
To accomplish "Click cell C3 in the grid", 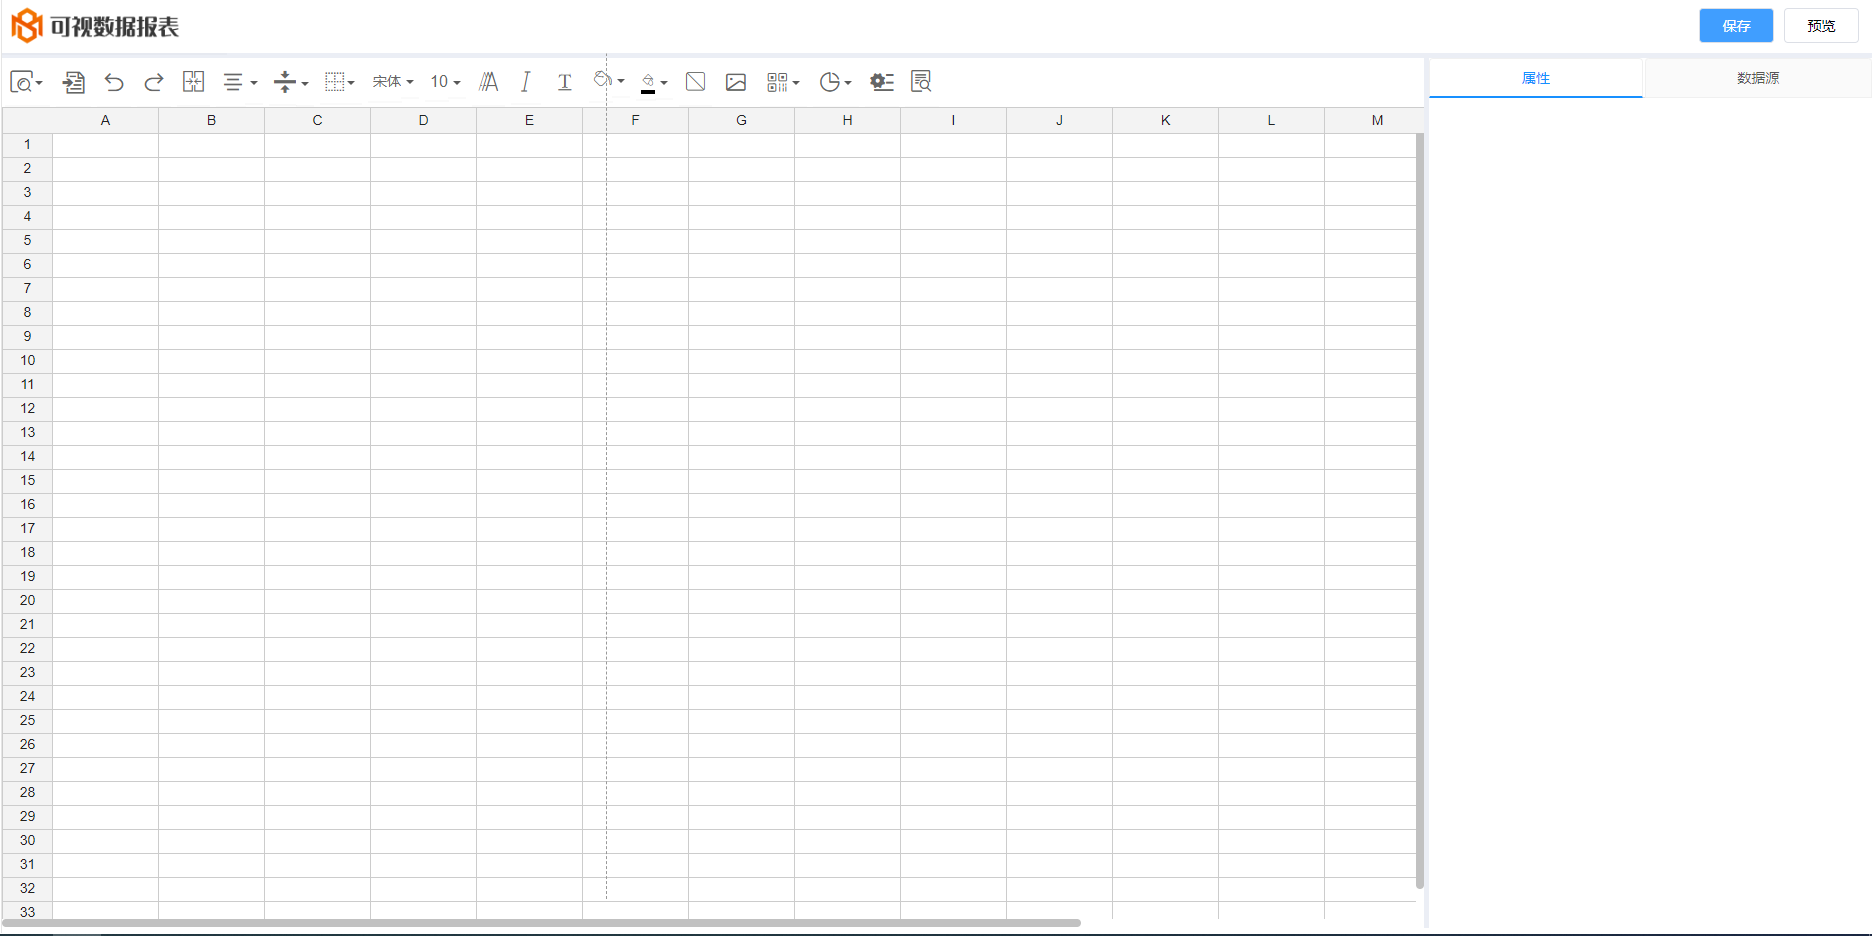I will pyautogui.click(x=317, y=193).
